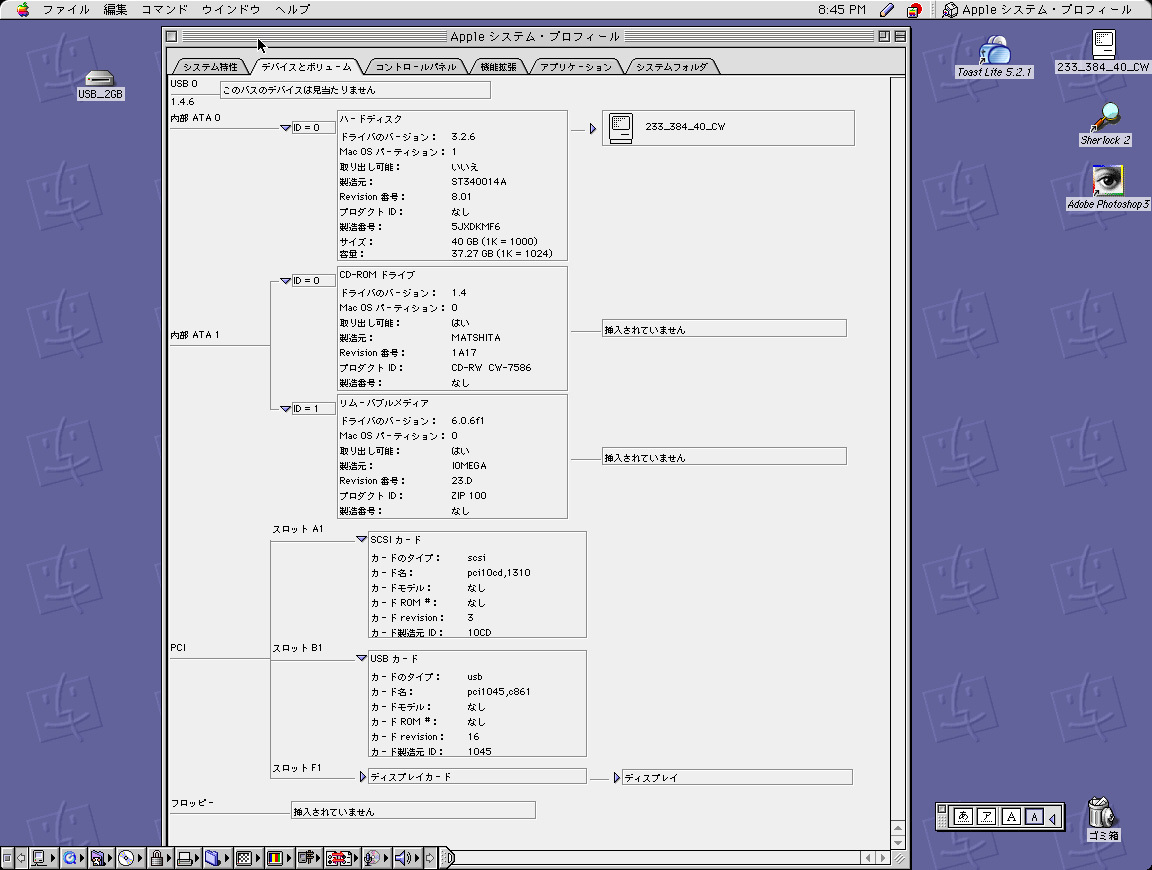
Task: Switch to the コントロールパネル tab
Action: [x=416, y=67]
